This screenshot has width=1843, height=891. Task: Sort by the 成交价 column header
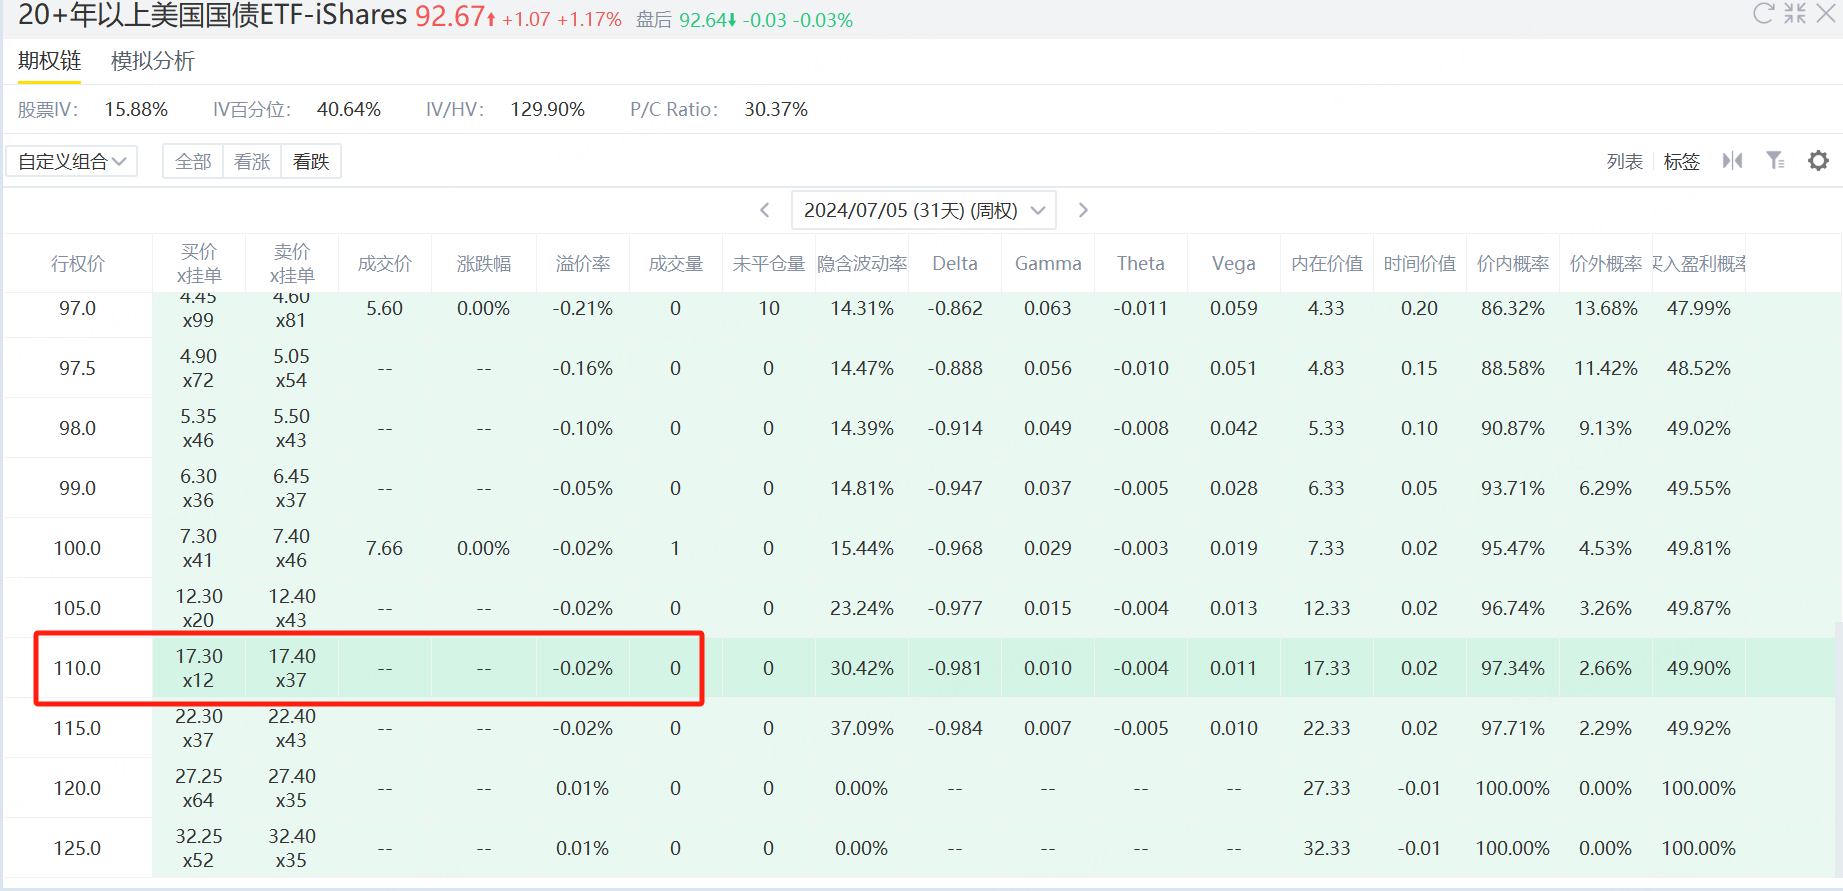(x=385, y=264)
